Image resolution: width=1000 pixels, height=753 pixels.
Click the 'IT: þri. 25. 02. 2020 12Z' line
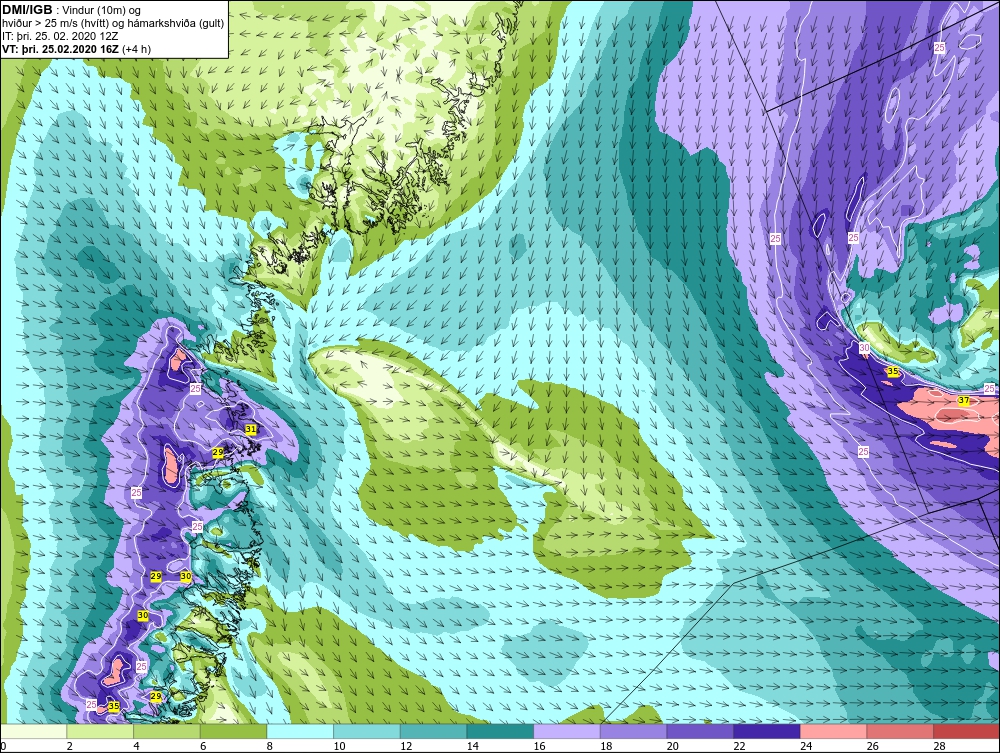coord(60,36)
